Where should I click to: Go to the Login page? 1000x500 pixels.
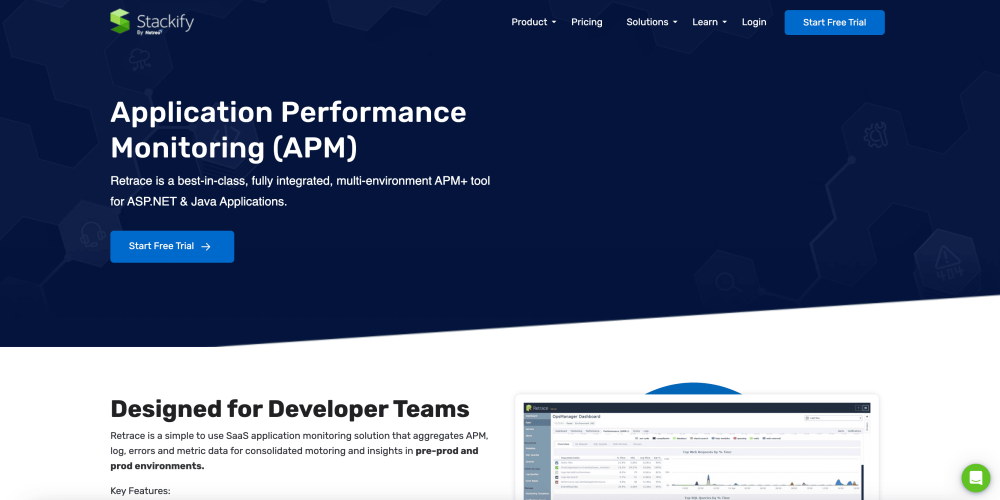coord(754,22)
